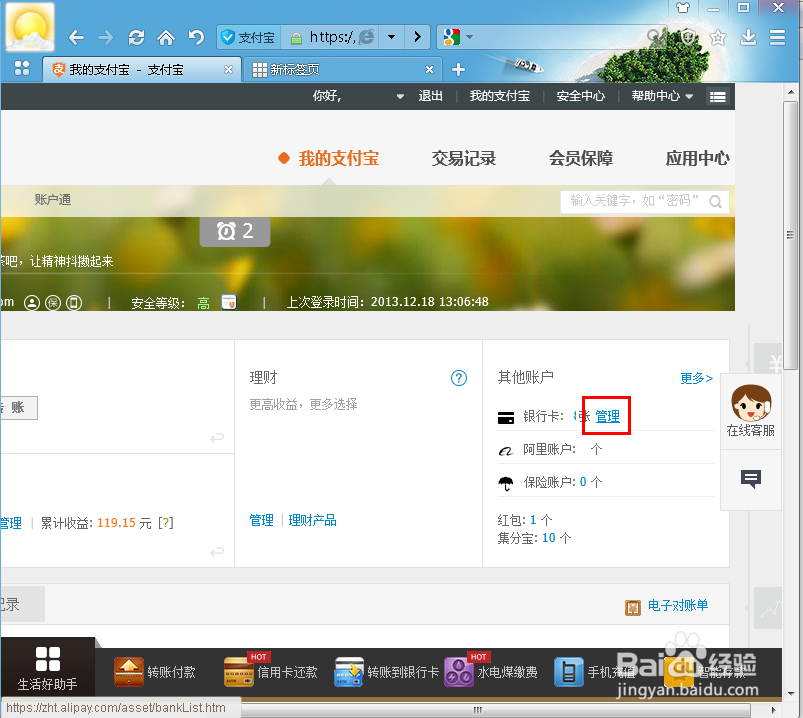Open the 应用中心 navigation tab
Viewport: 803px width, 718px height.
[x=698, y=158]
